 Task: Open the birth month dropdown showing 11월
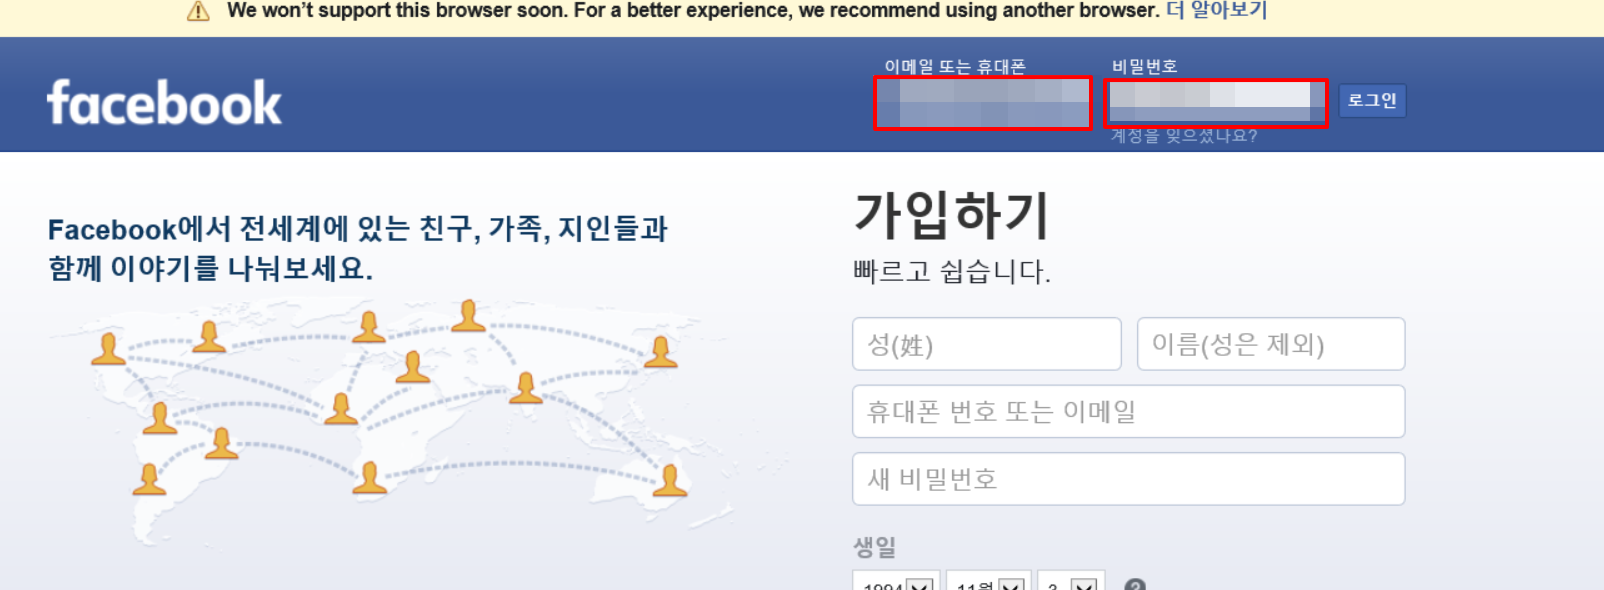tap(988, 582)
